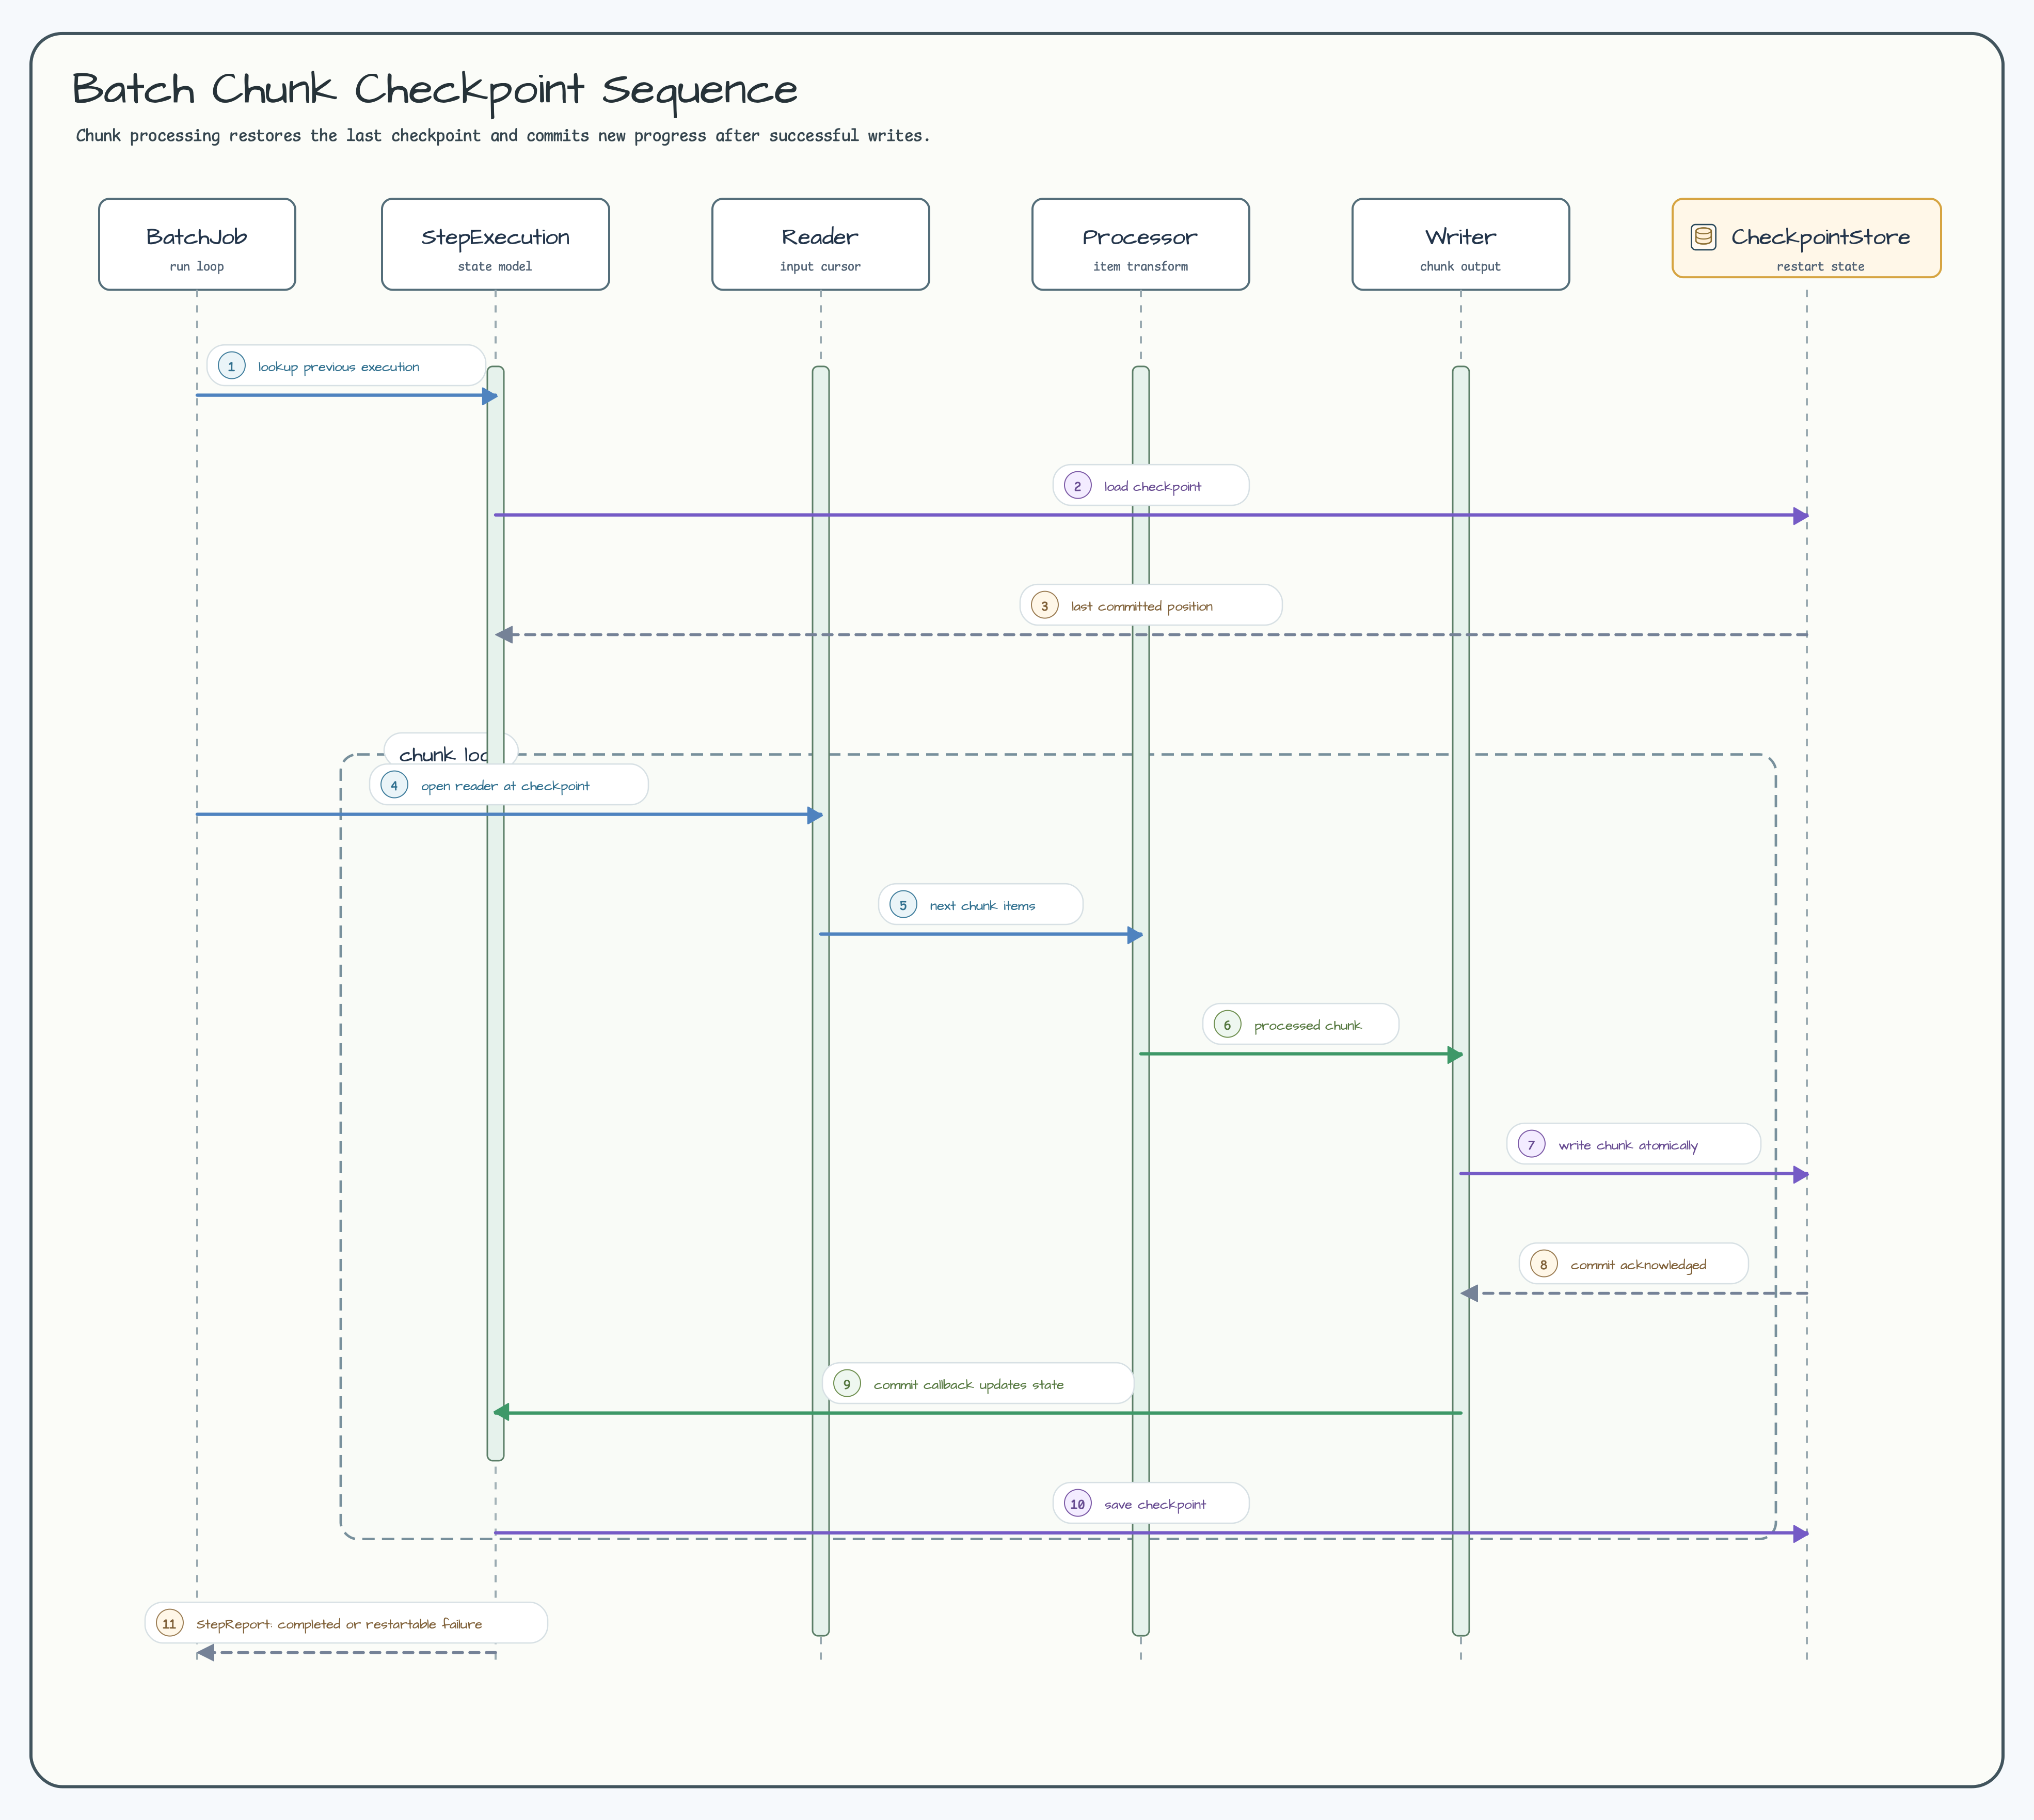This screenshot has width=2034, height=1820.
Task: Click the subtitle about chunk processing
Action: pos(503,136)
